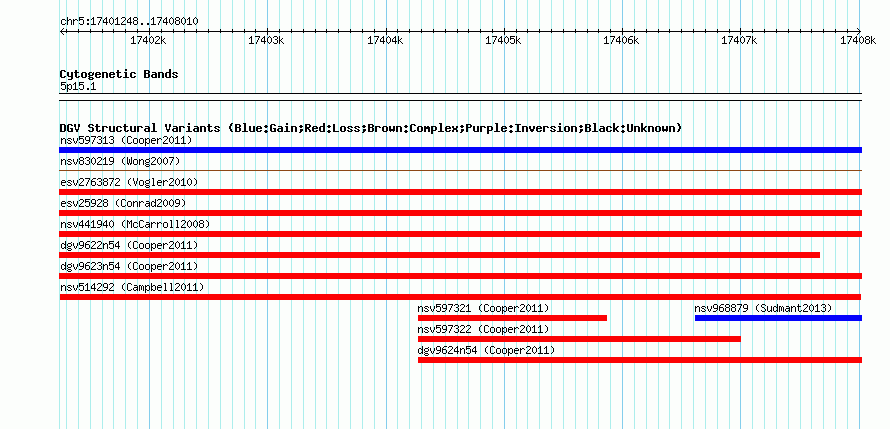
Task: Click the red nsv441940 loss bar
Action: point(460,234)
